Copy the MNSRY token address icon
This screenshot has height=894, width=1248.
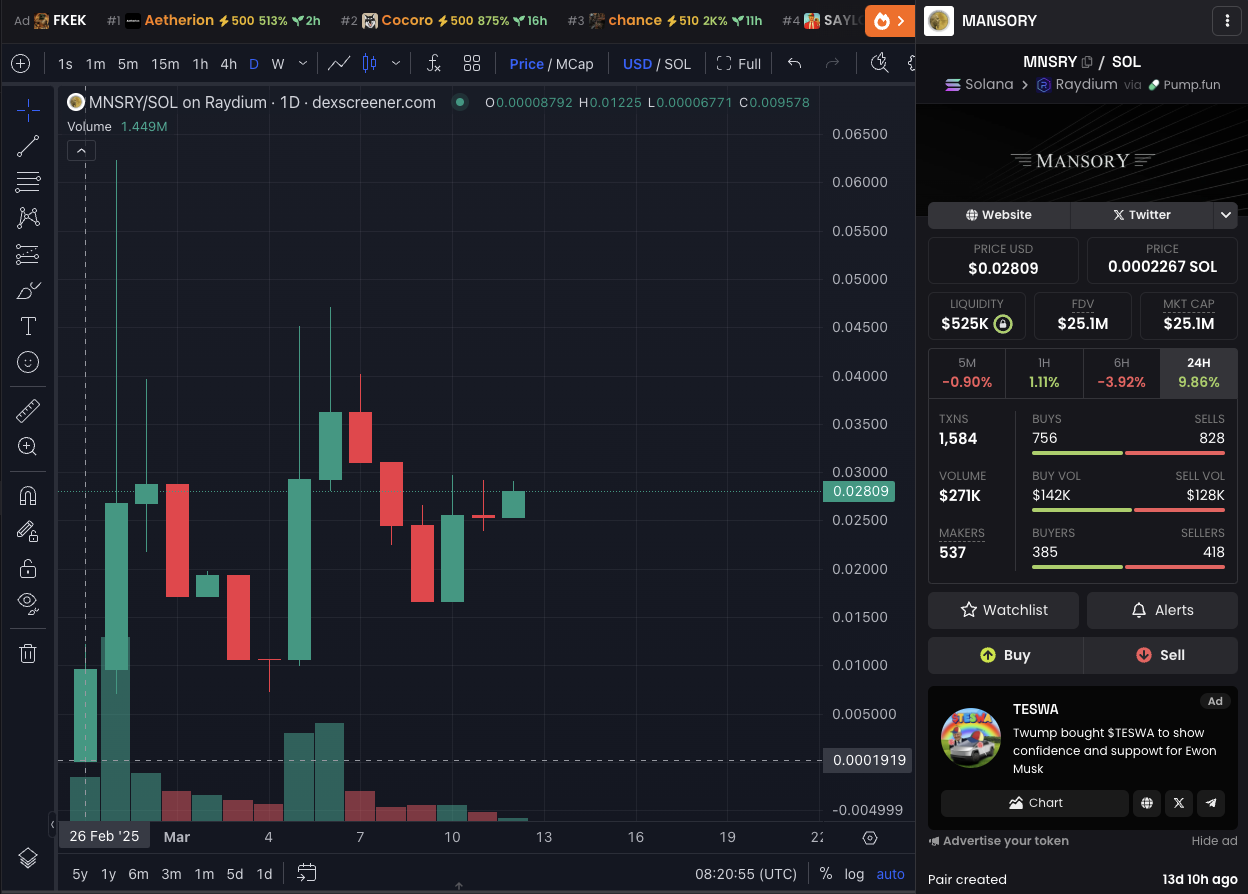(x=1086, y=62)
